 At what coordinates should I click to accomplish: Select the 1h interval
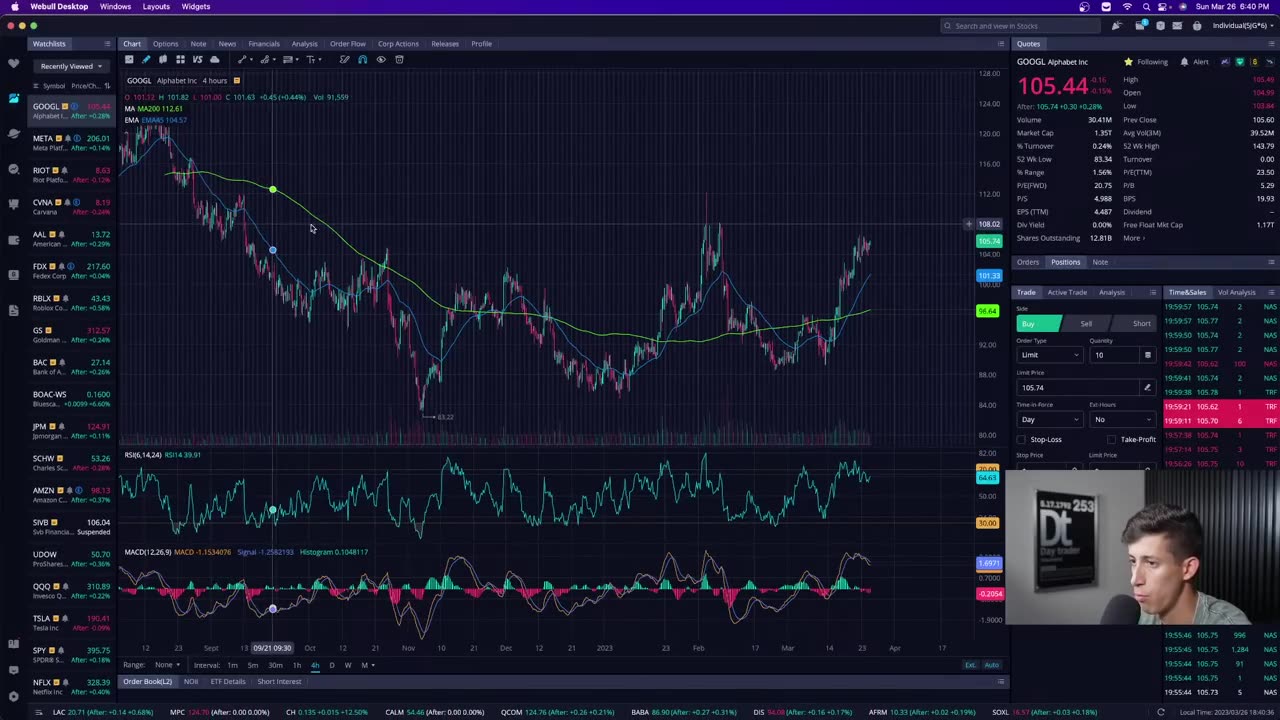click(x=296, y=665)
